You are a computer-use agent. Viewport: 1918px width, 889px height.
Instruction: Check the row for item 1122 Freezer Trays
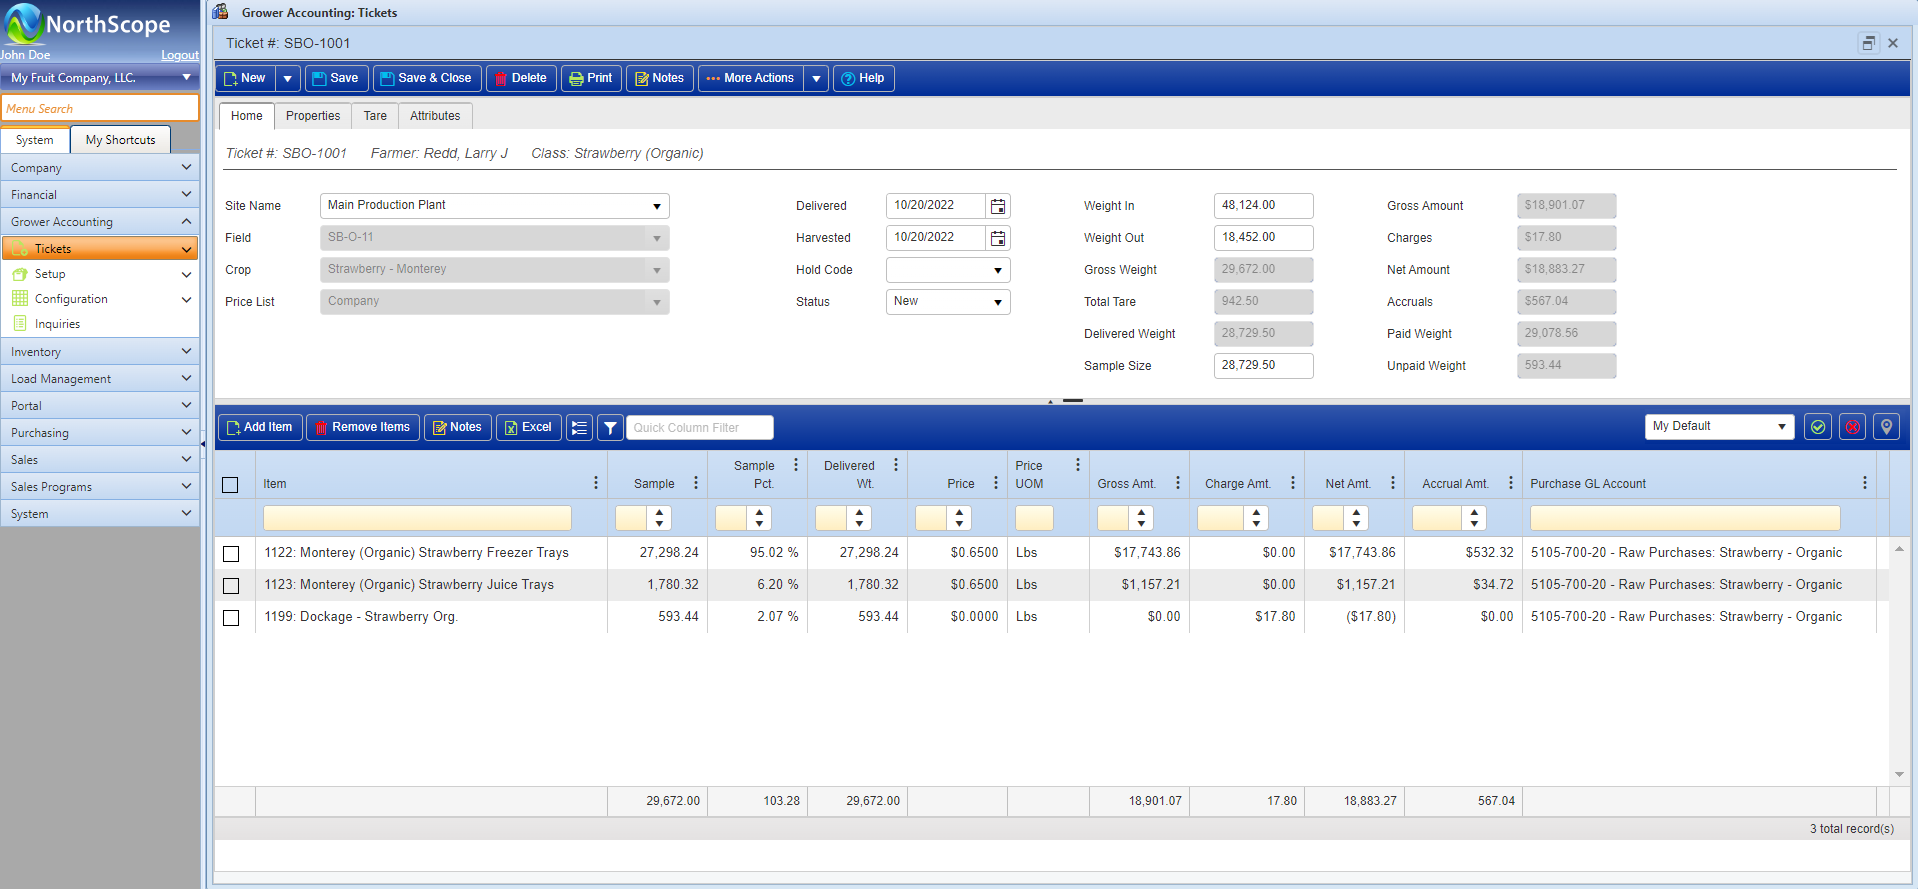pyautogui.click(x=231, y=554)
